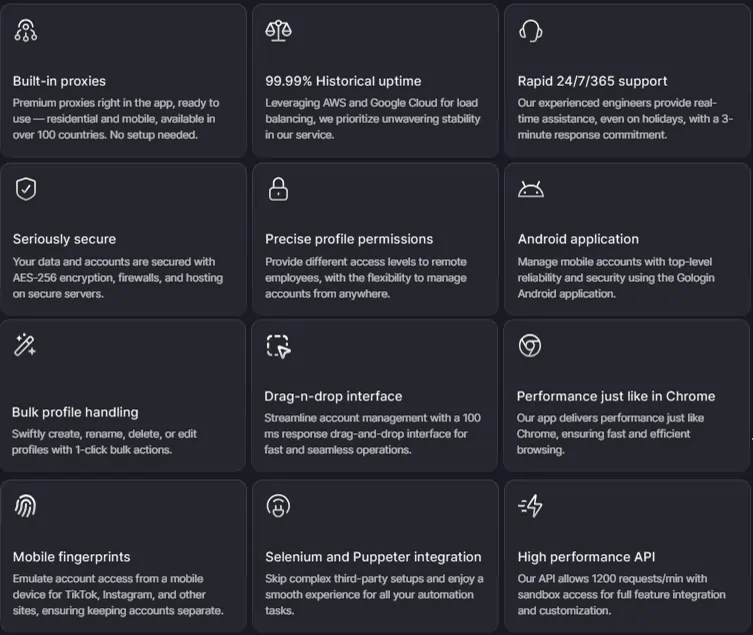Click the headset support icon
Screen dimensions: 753x635
(531, 31)
